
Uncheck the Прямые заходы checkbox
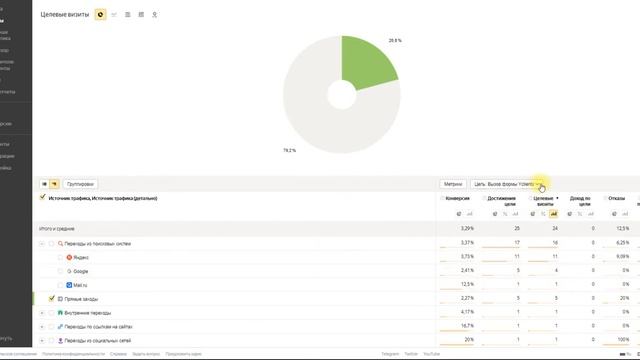point(51,299)
